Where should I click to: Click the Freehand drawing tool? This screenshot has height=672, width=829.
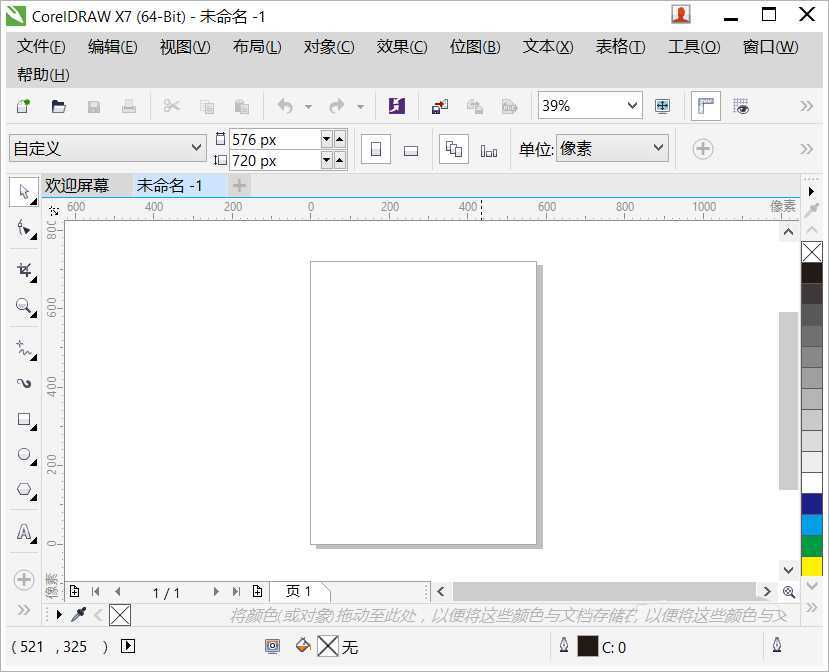(x=24, y=347)
